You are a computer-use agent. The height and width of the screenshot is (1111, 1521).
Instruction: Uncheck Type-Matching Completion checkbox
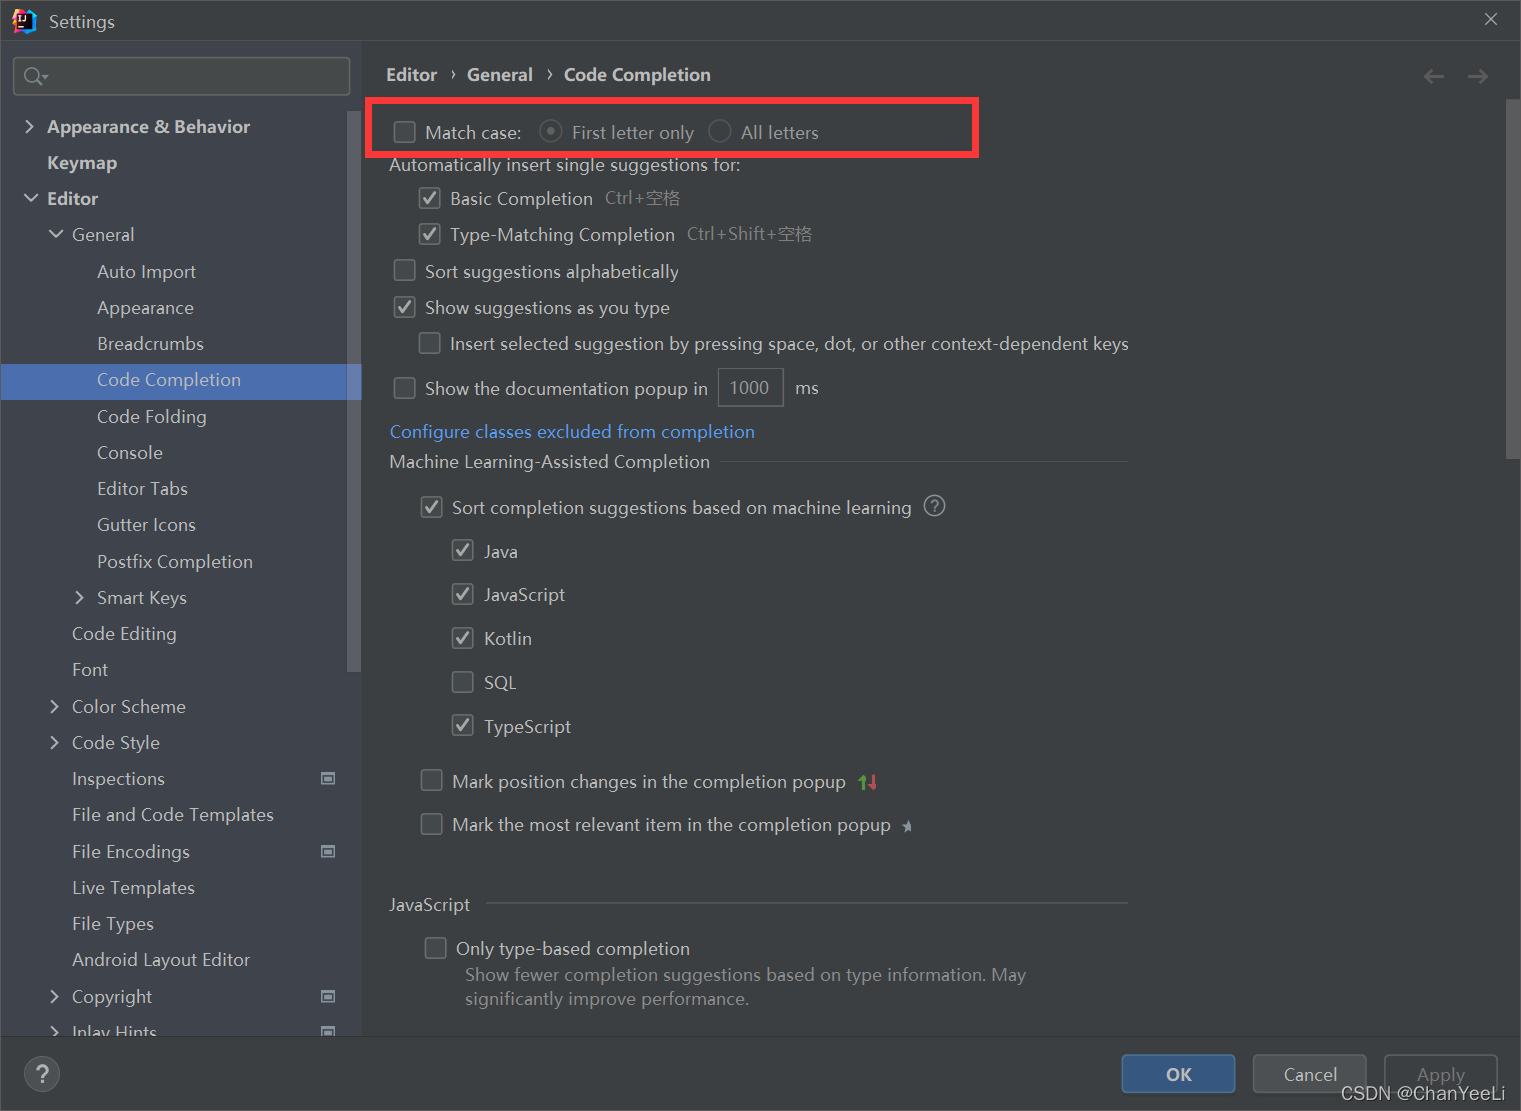click(x=429, y=234)
